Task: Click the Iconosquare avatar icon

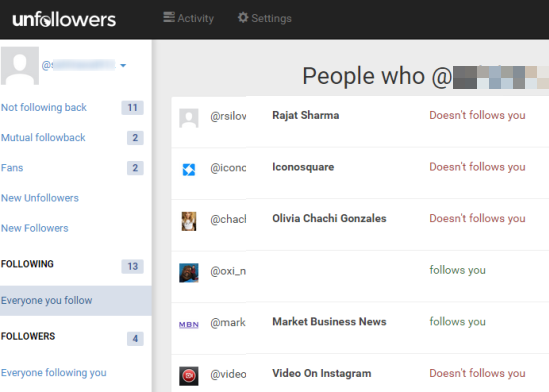Action: tap(189, 170)
